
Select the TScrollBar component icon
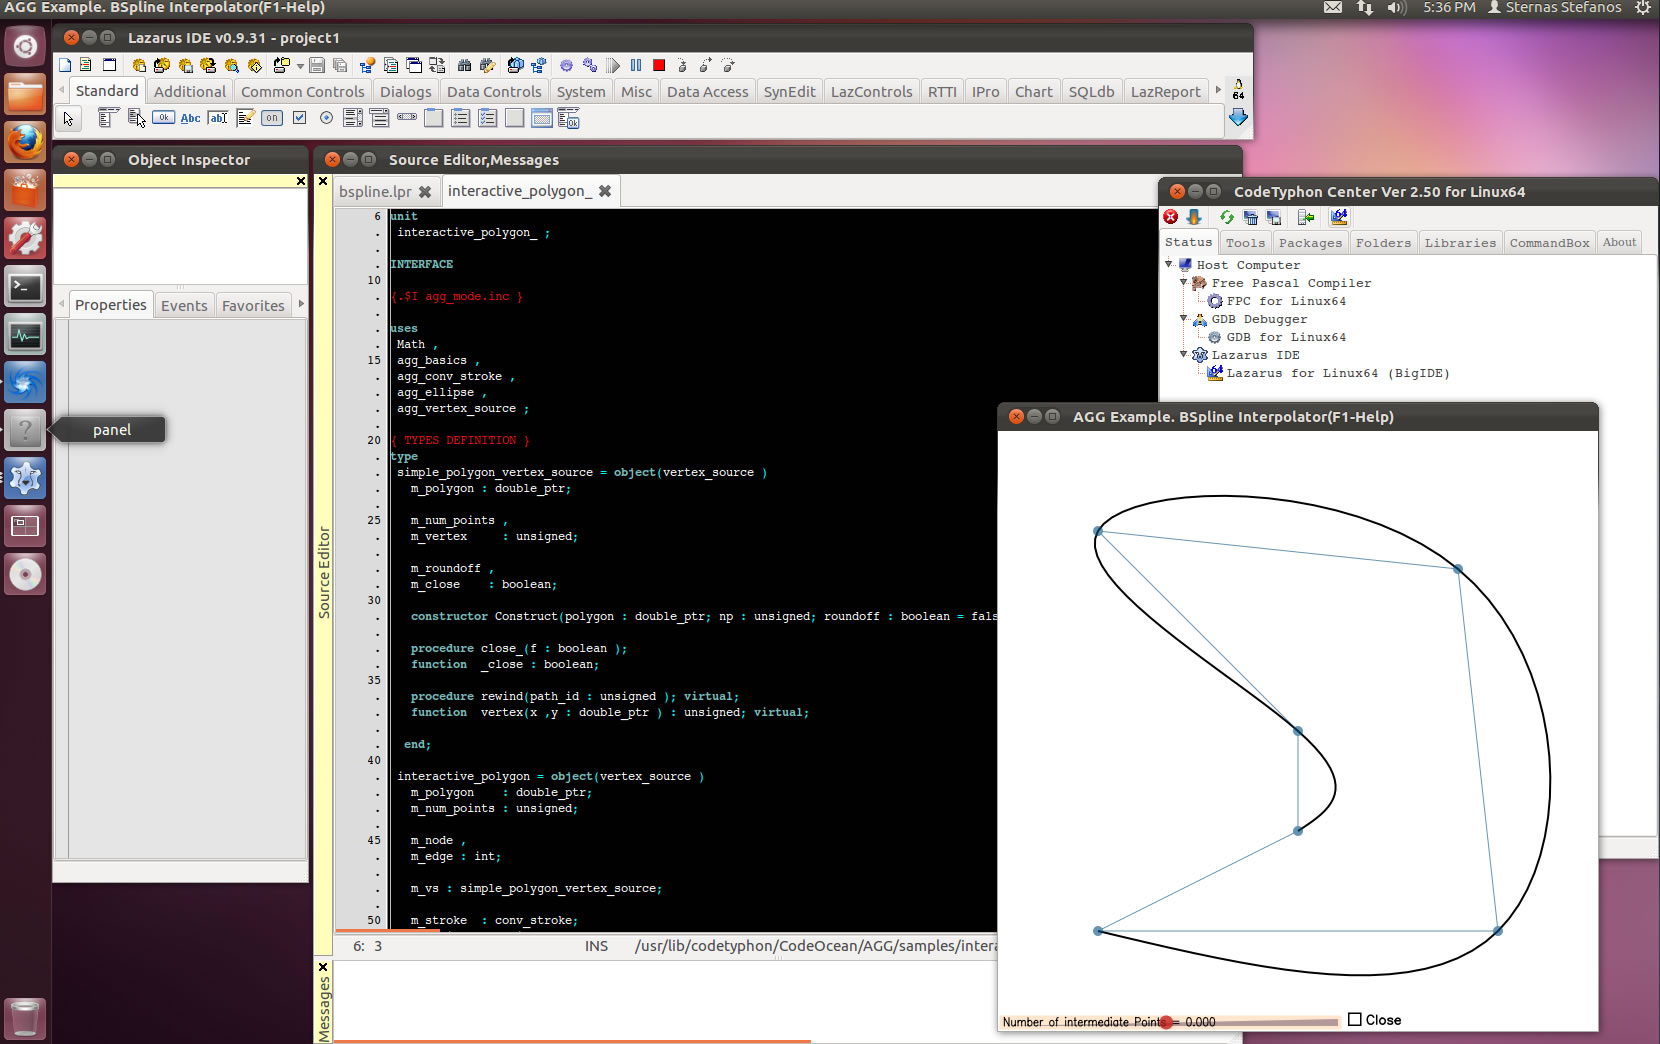(407, 117)
